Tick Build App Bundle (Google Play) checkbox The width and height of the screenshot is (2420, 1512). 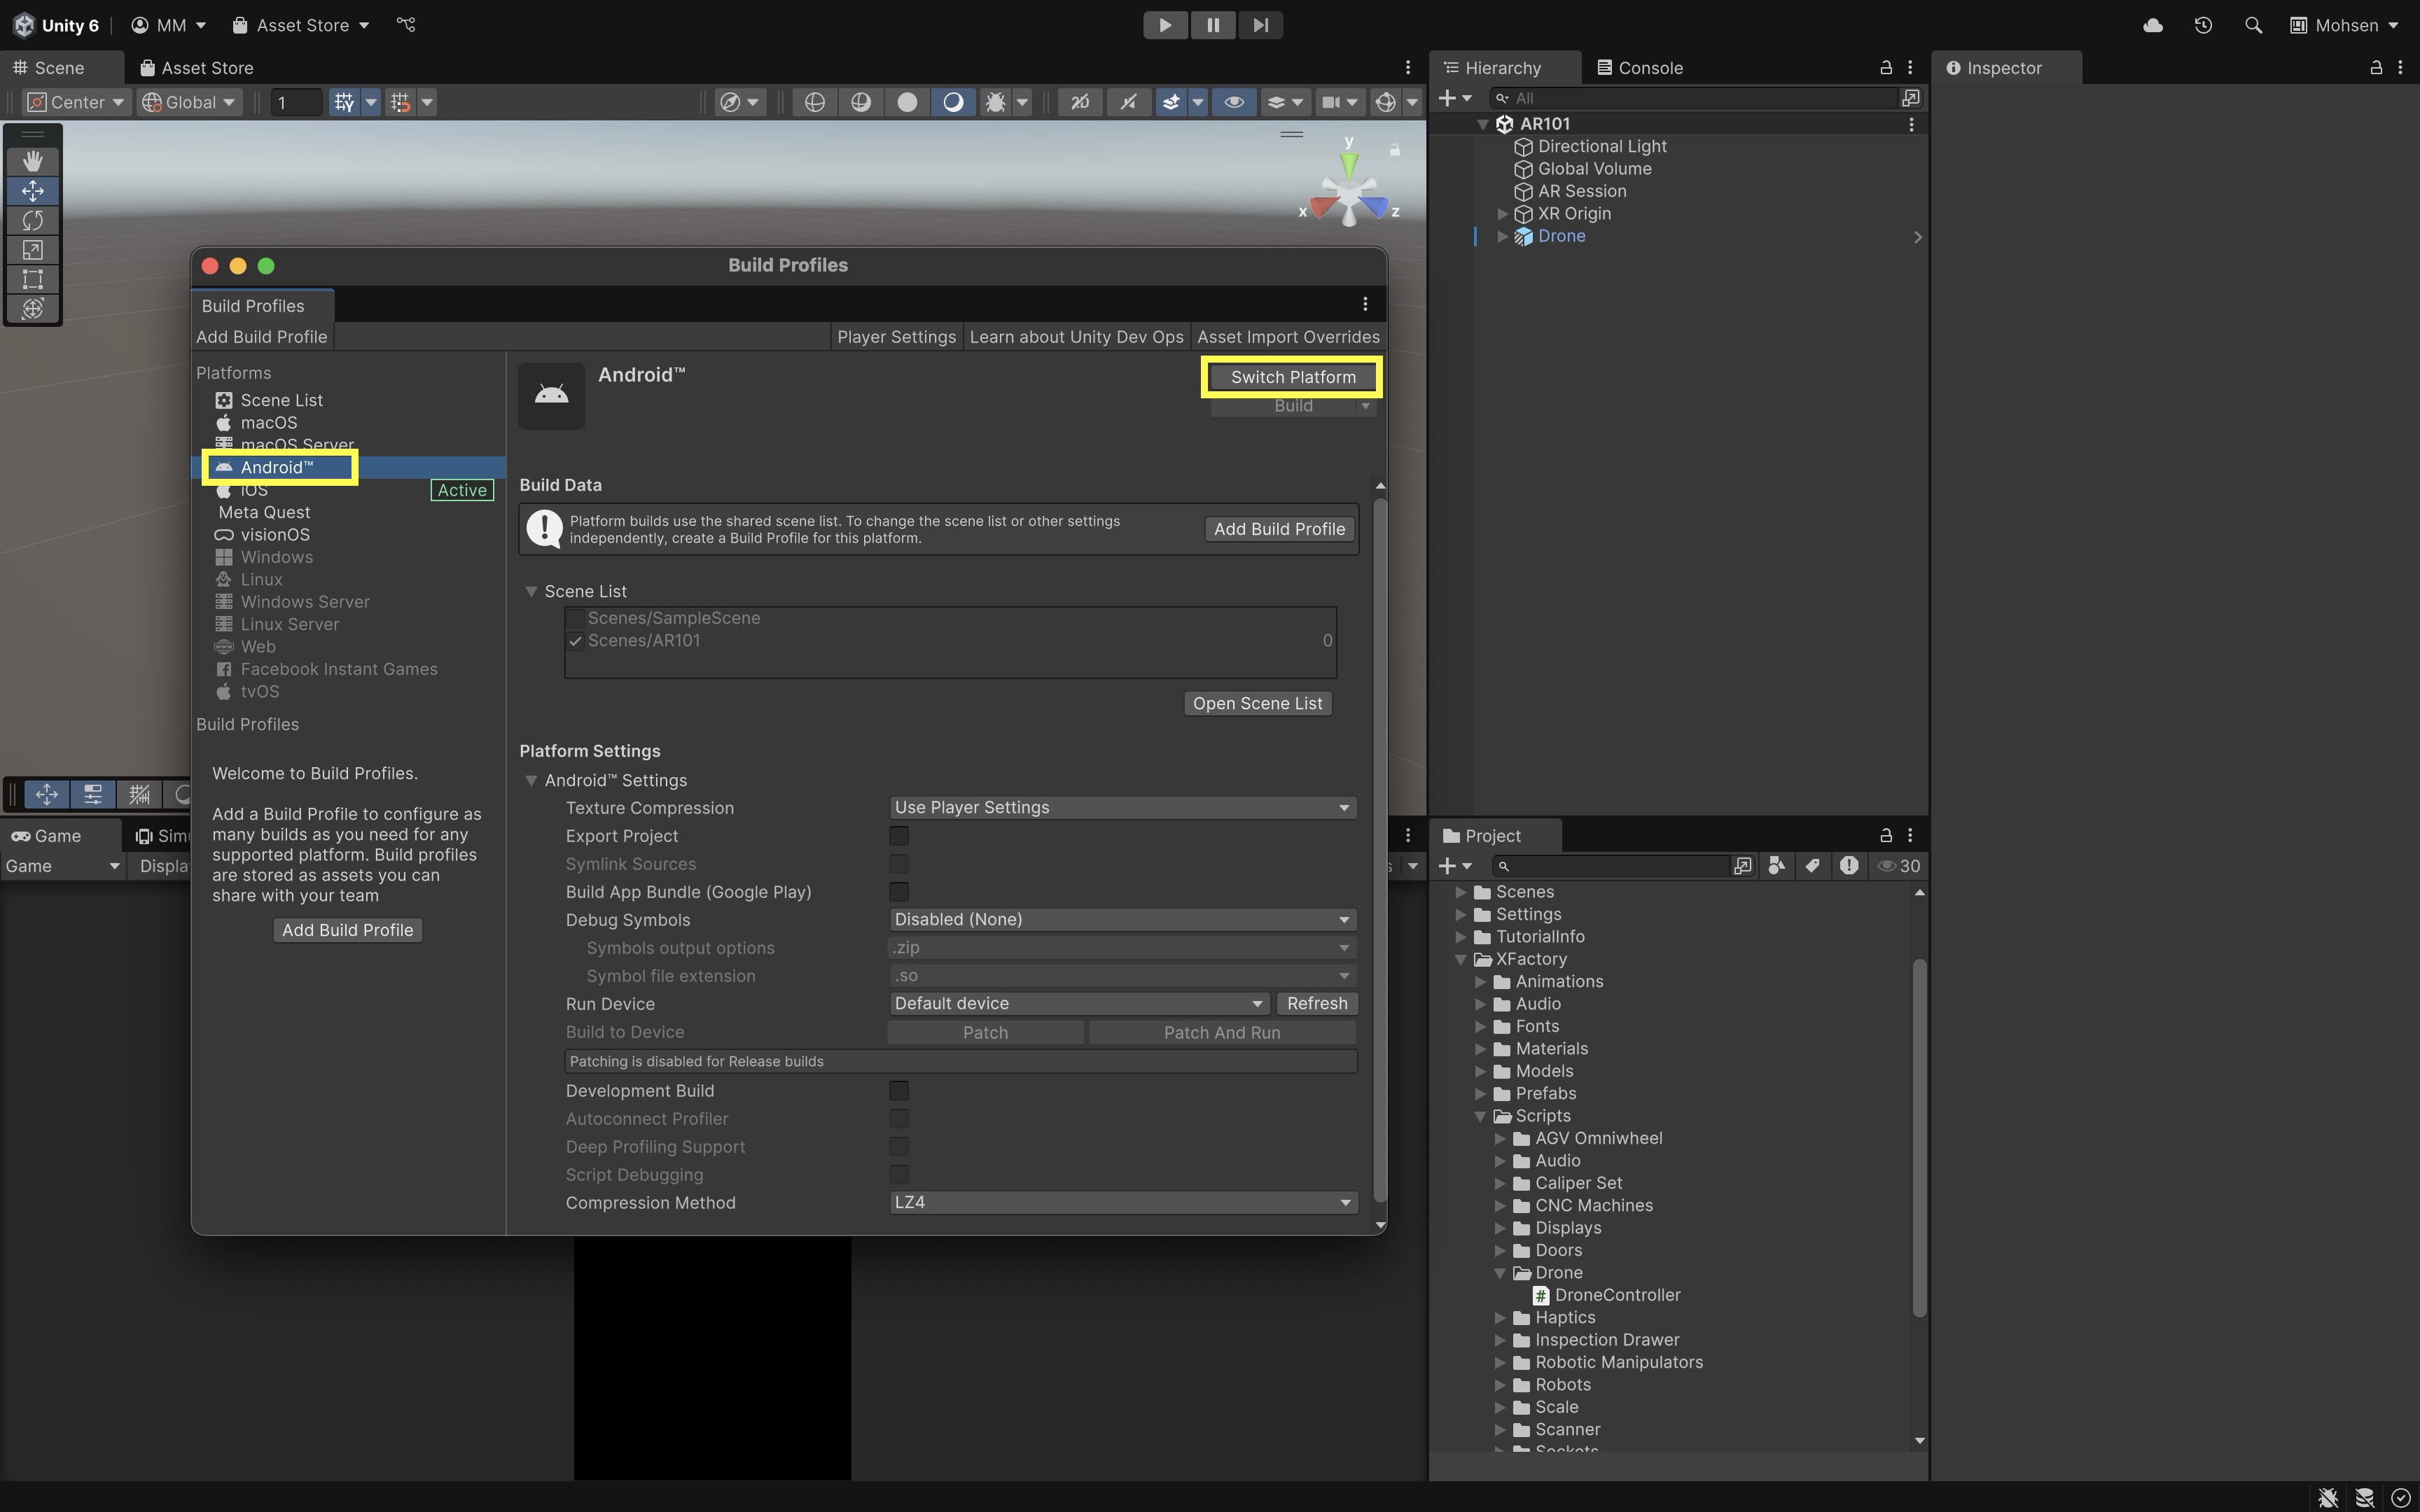coord(899,891)
